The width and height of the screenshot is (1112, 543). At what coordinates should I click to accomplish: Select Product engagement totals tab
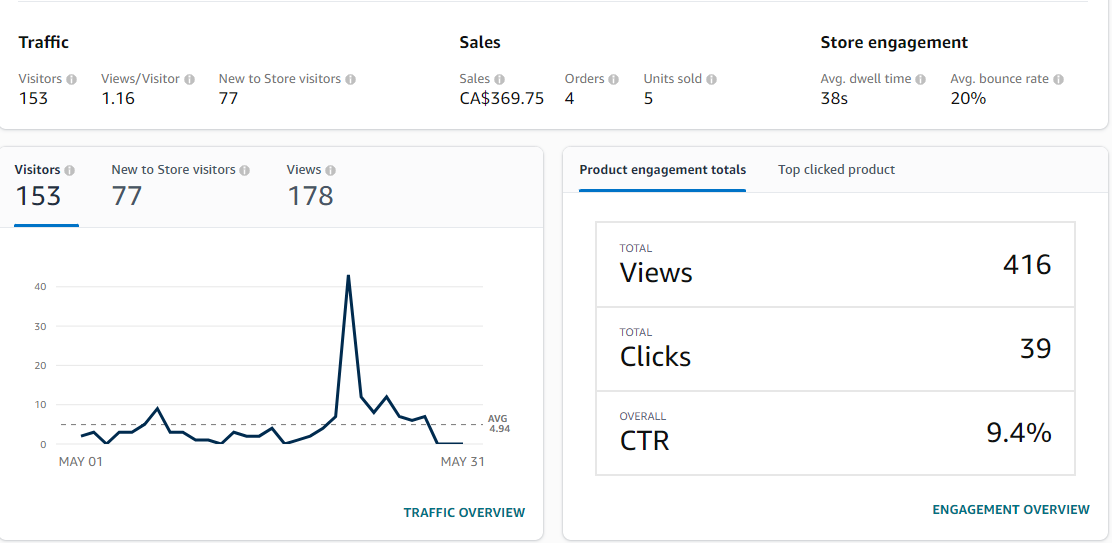[x=662, y=170]
